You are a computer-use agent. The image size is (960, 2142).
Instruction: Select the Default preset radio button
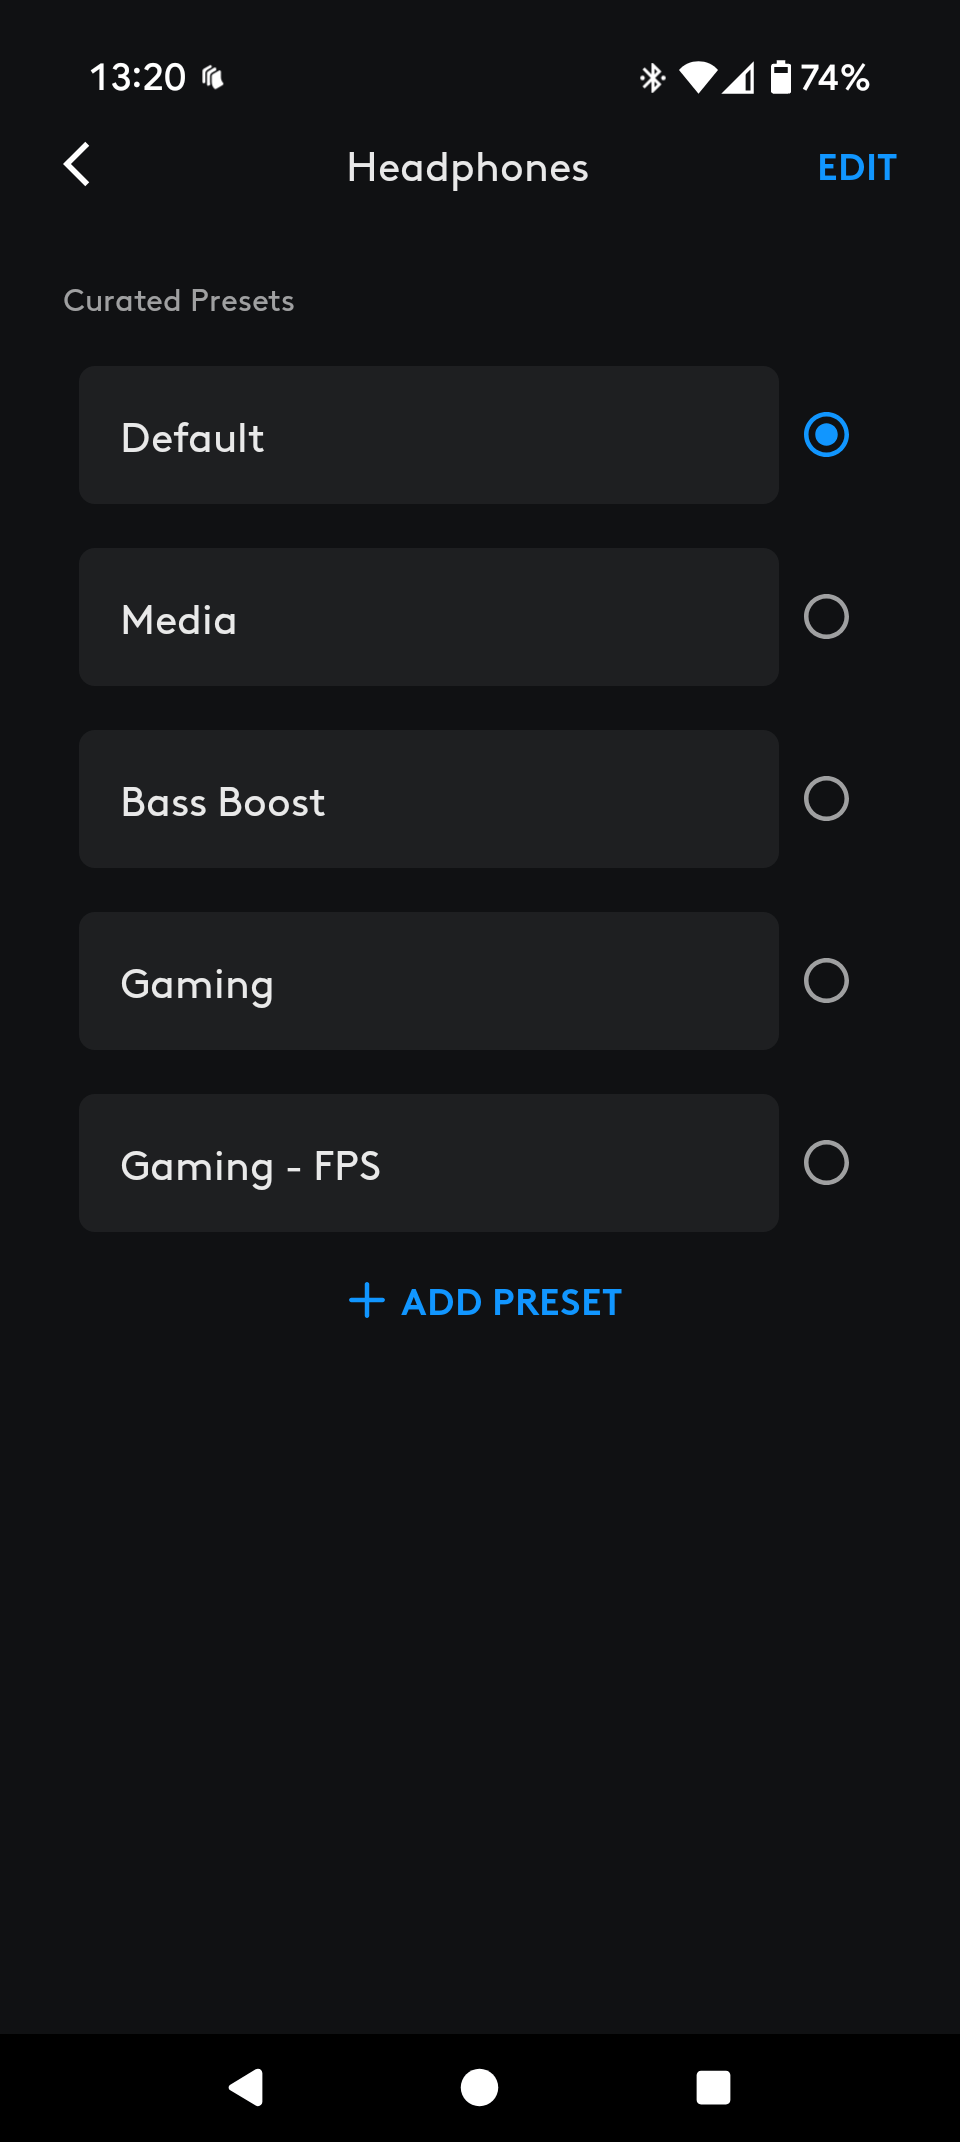[826, 435]
